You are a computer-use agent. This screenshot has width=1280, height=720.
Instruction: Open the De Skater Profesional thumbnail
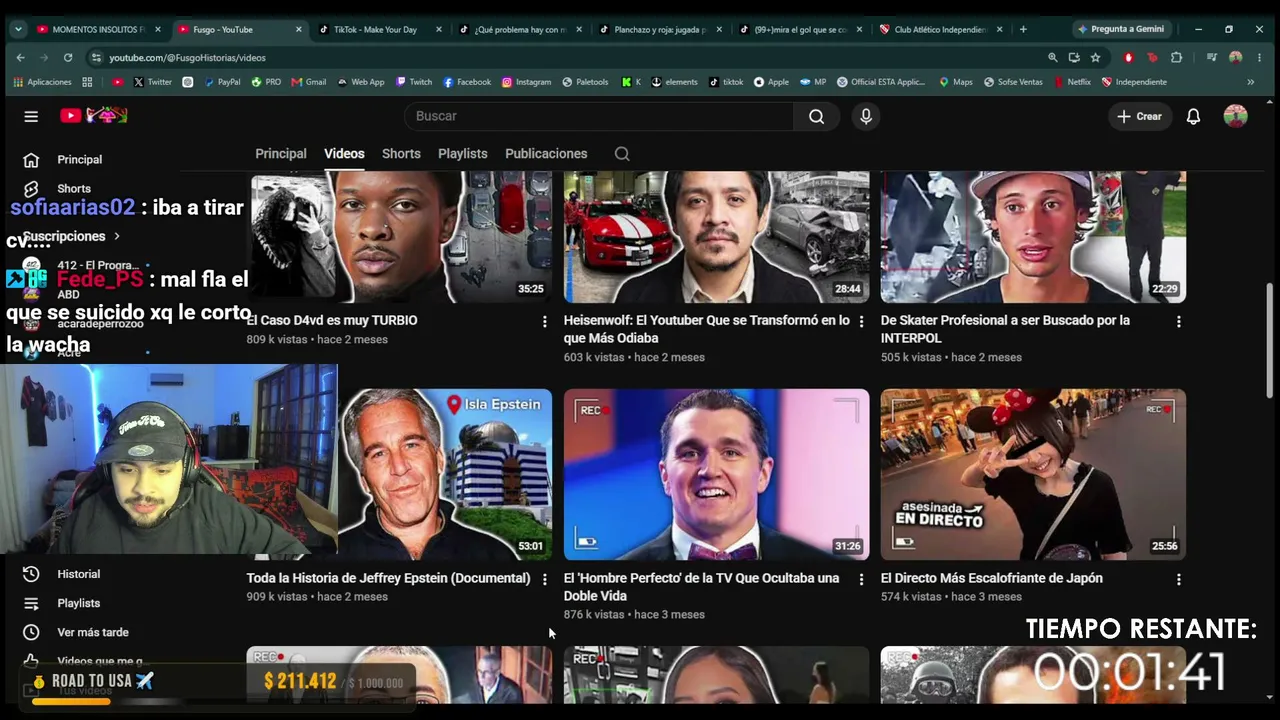1034,237
